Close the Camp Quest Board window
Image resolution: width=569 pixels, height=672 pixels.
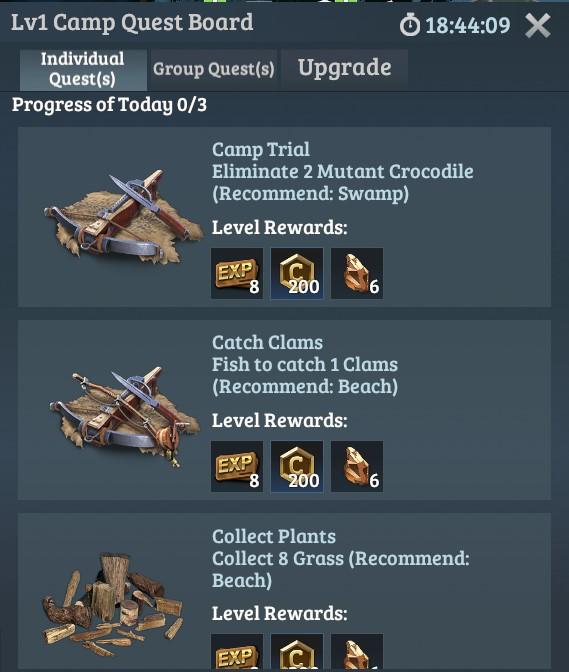click(x=538, y=26)
